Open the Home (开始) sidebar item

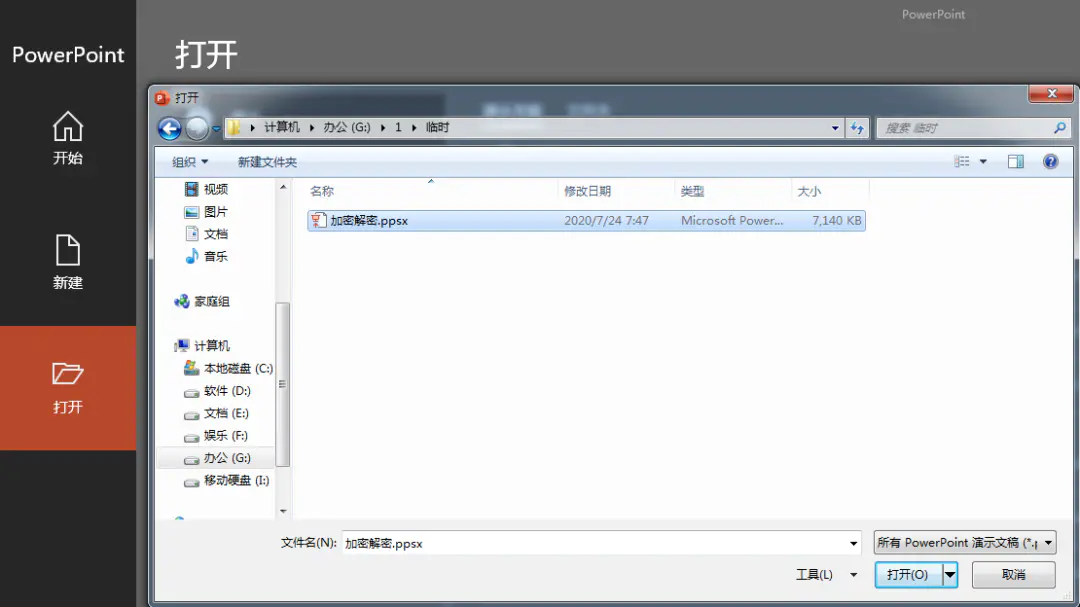click(x=68, y=139)
